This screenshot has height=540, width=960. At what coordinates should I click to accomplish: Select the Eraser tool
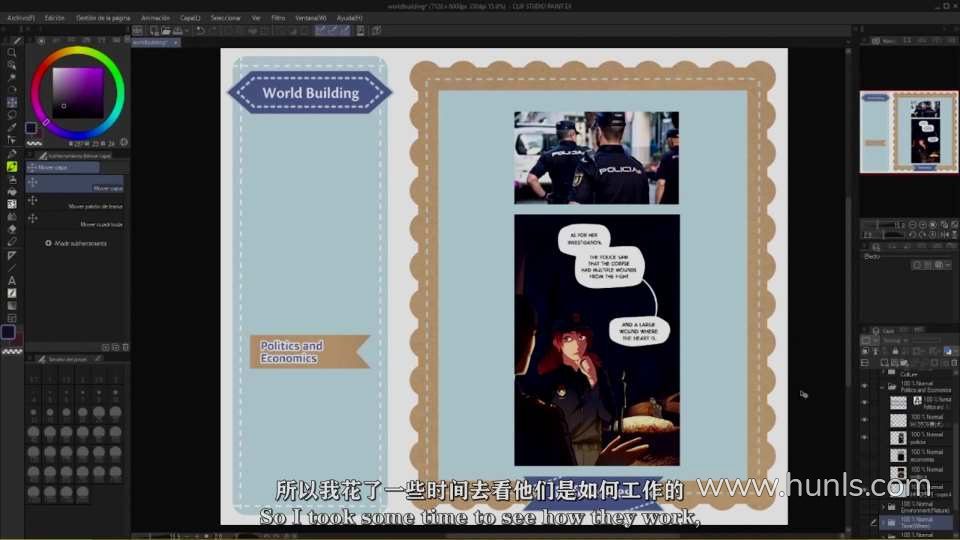[x=12, y=229]
